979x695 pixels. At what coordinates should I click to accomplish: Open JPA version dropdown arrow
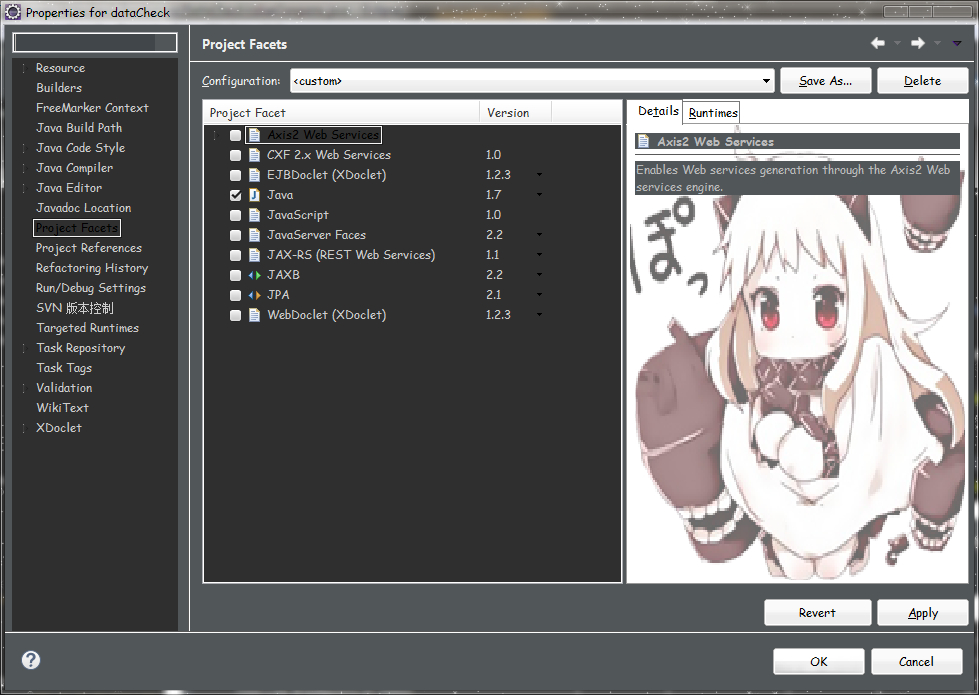click(539, 295)
